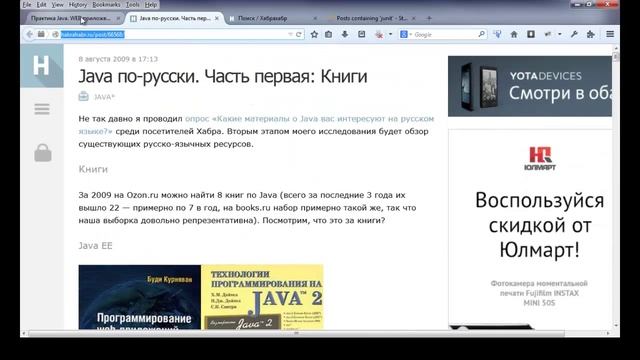Go back with the browser back arrow
Screen dimensions: 640x360
tap(29, 35)
